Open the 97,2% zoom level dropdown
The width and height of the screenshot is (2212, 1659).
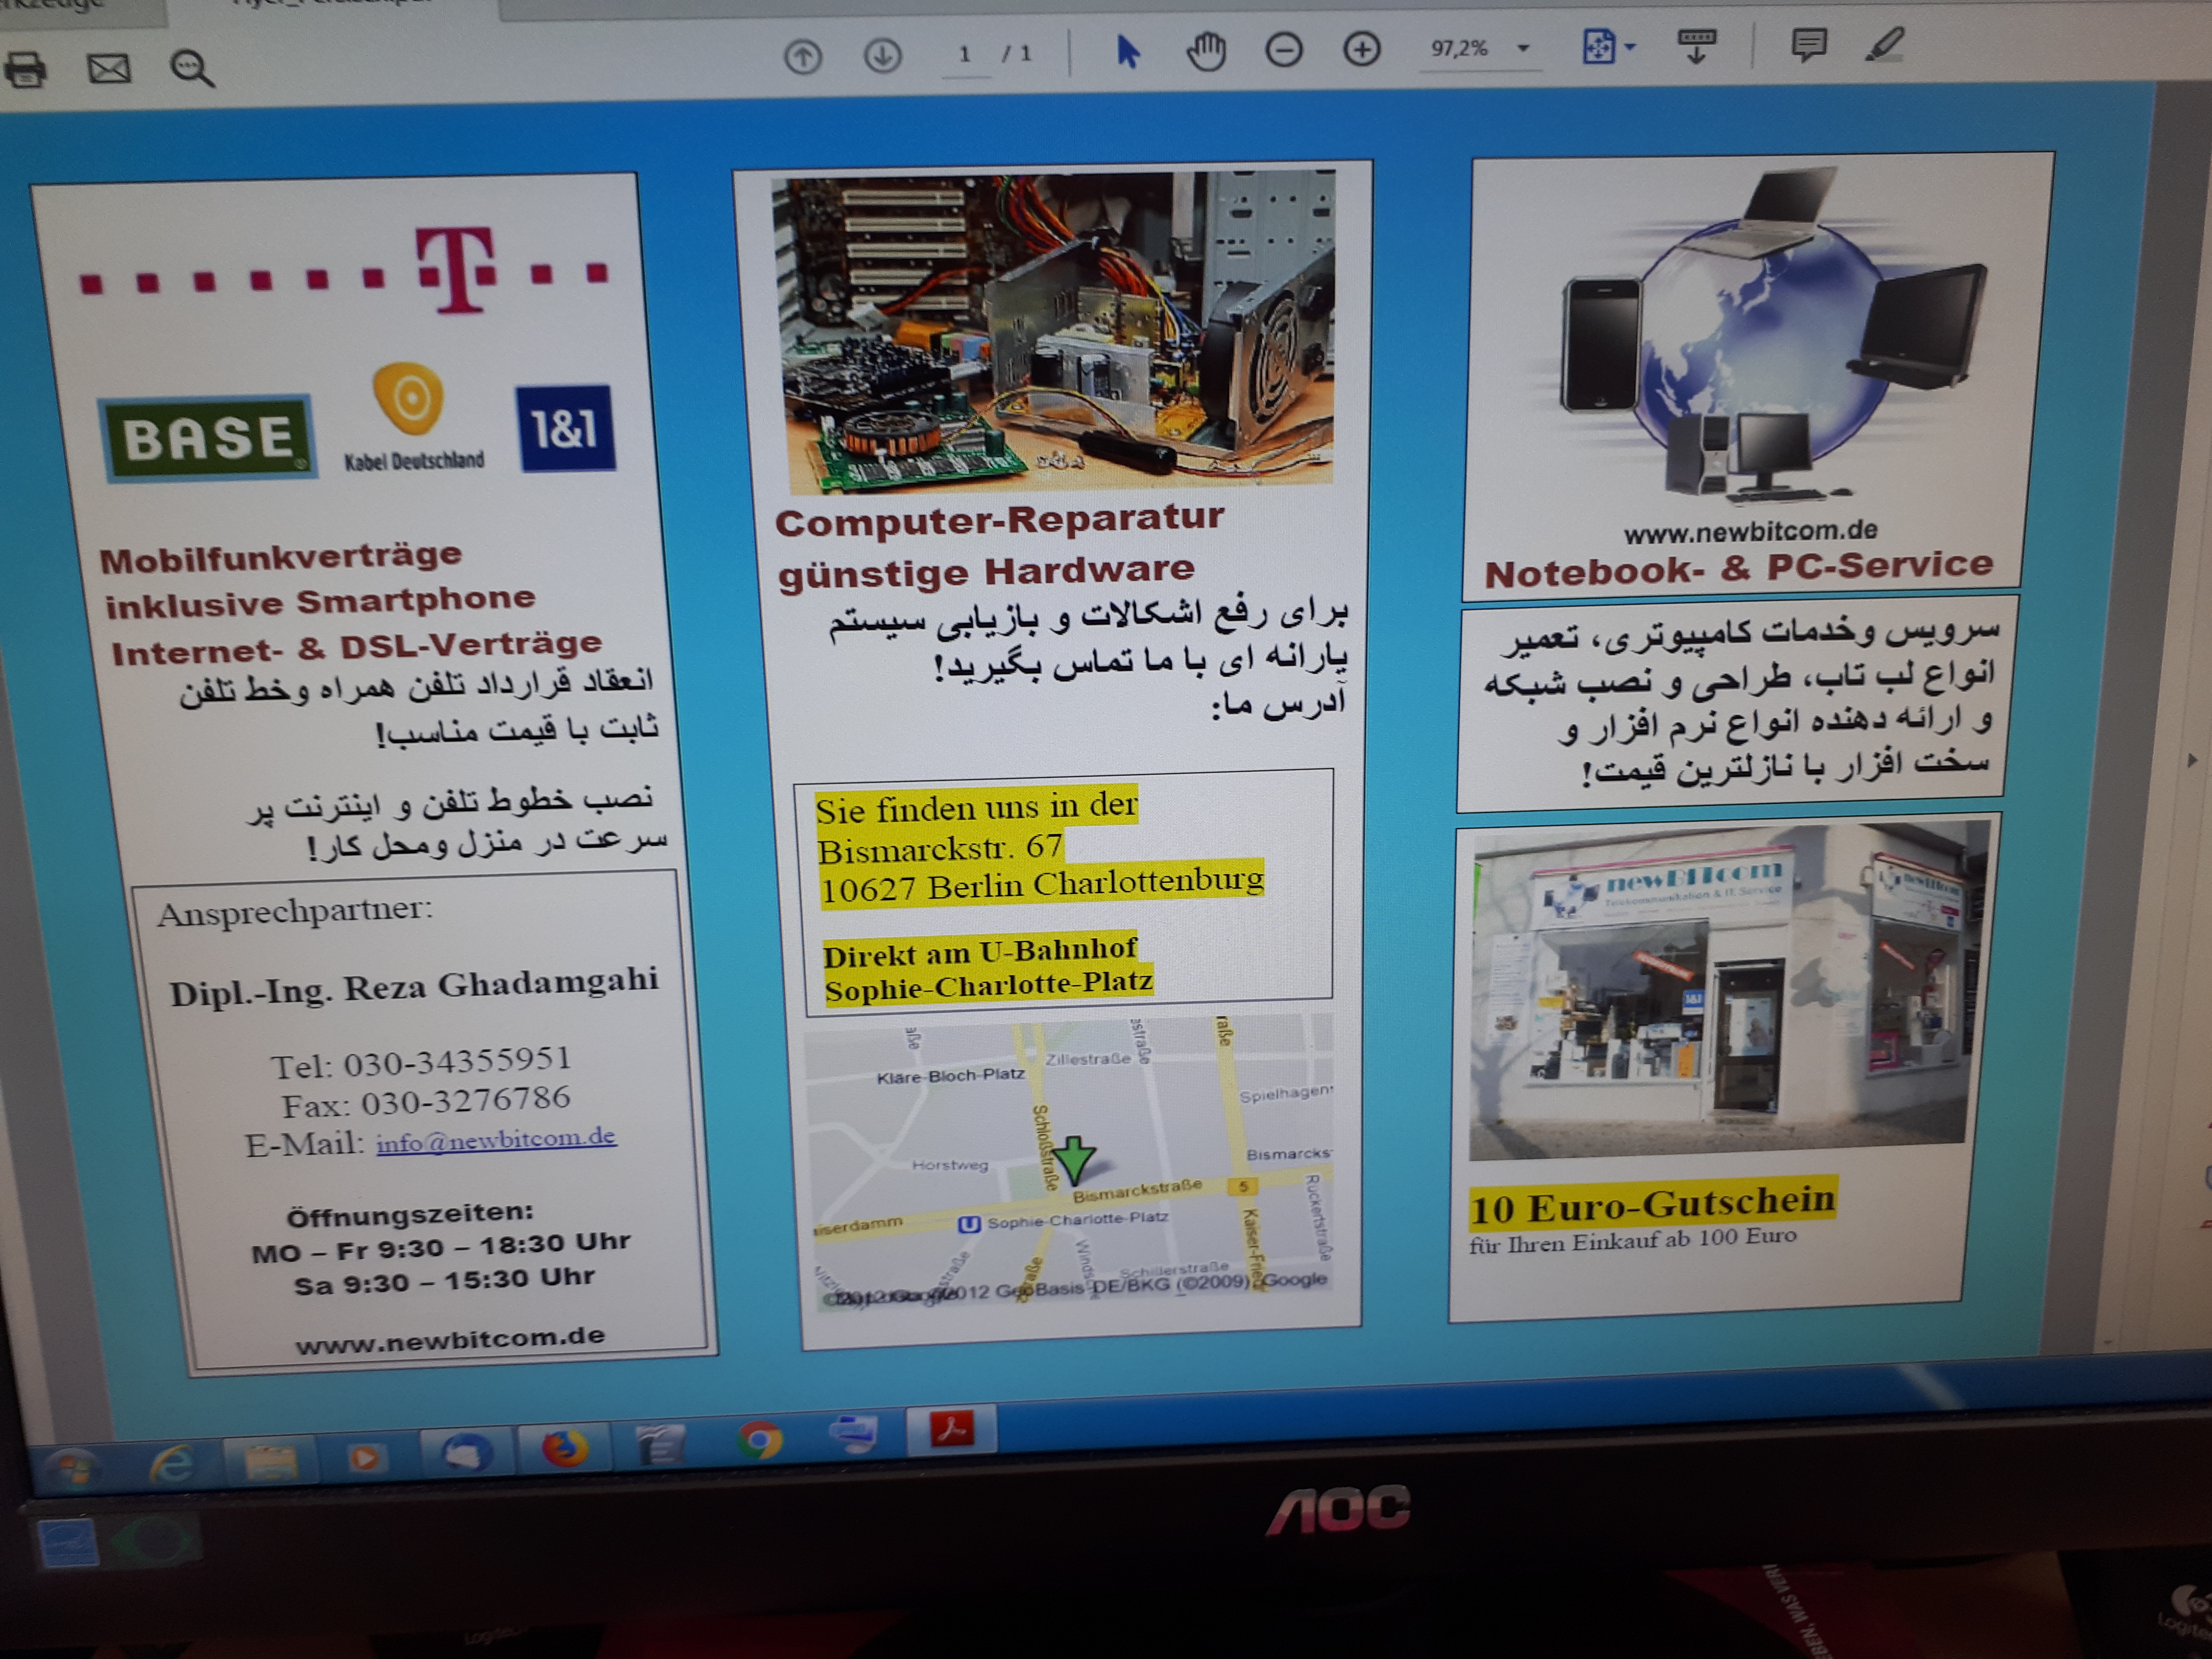pos(1524,48)
